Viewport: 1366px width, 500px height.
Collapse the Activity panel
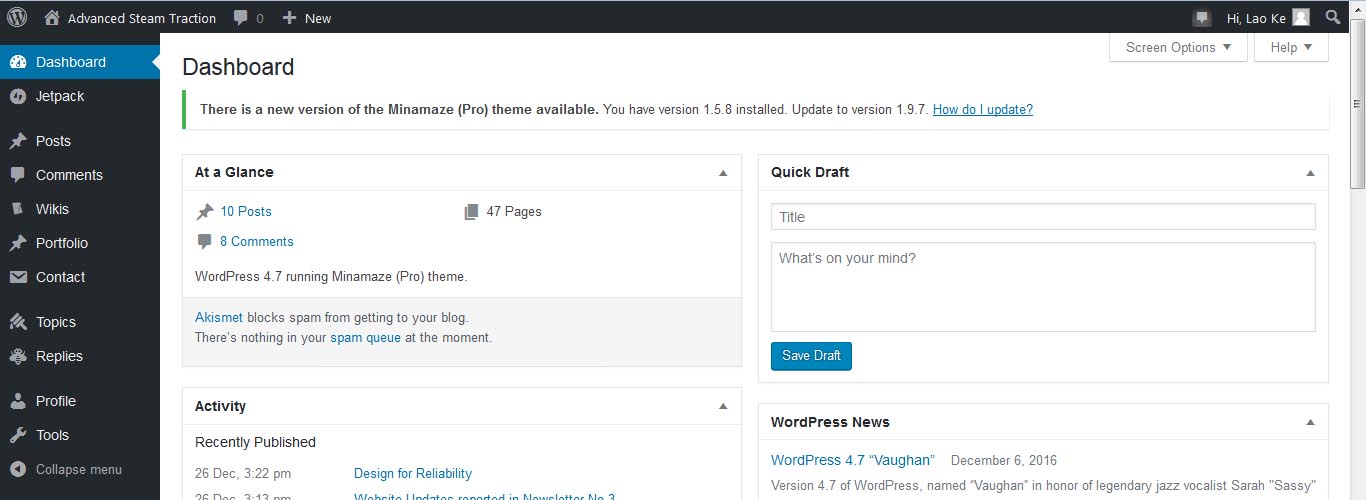pos(723,407)
